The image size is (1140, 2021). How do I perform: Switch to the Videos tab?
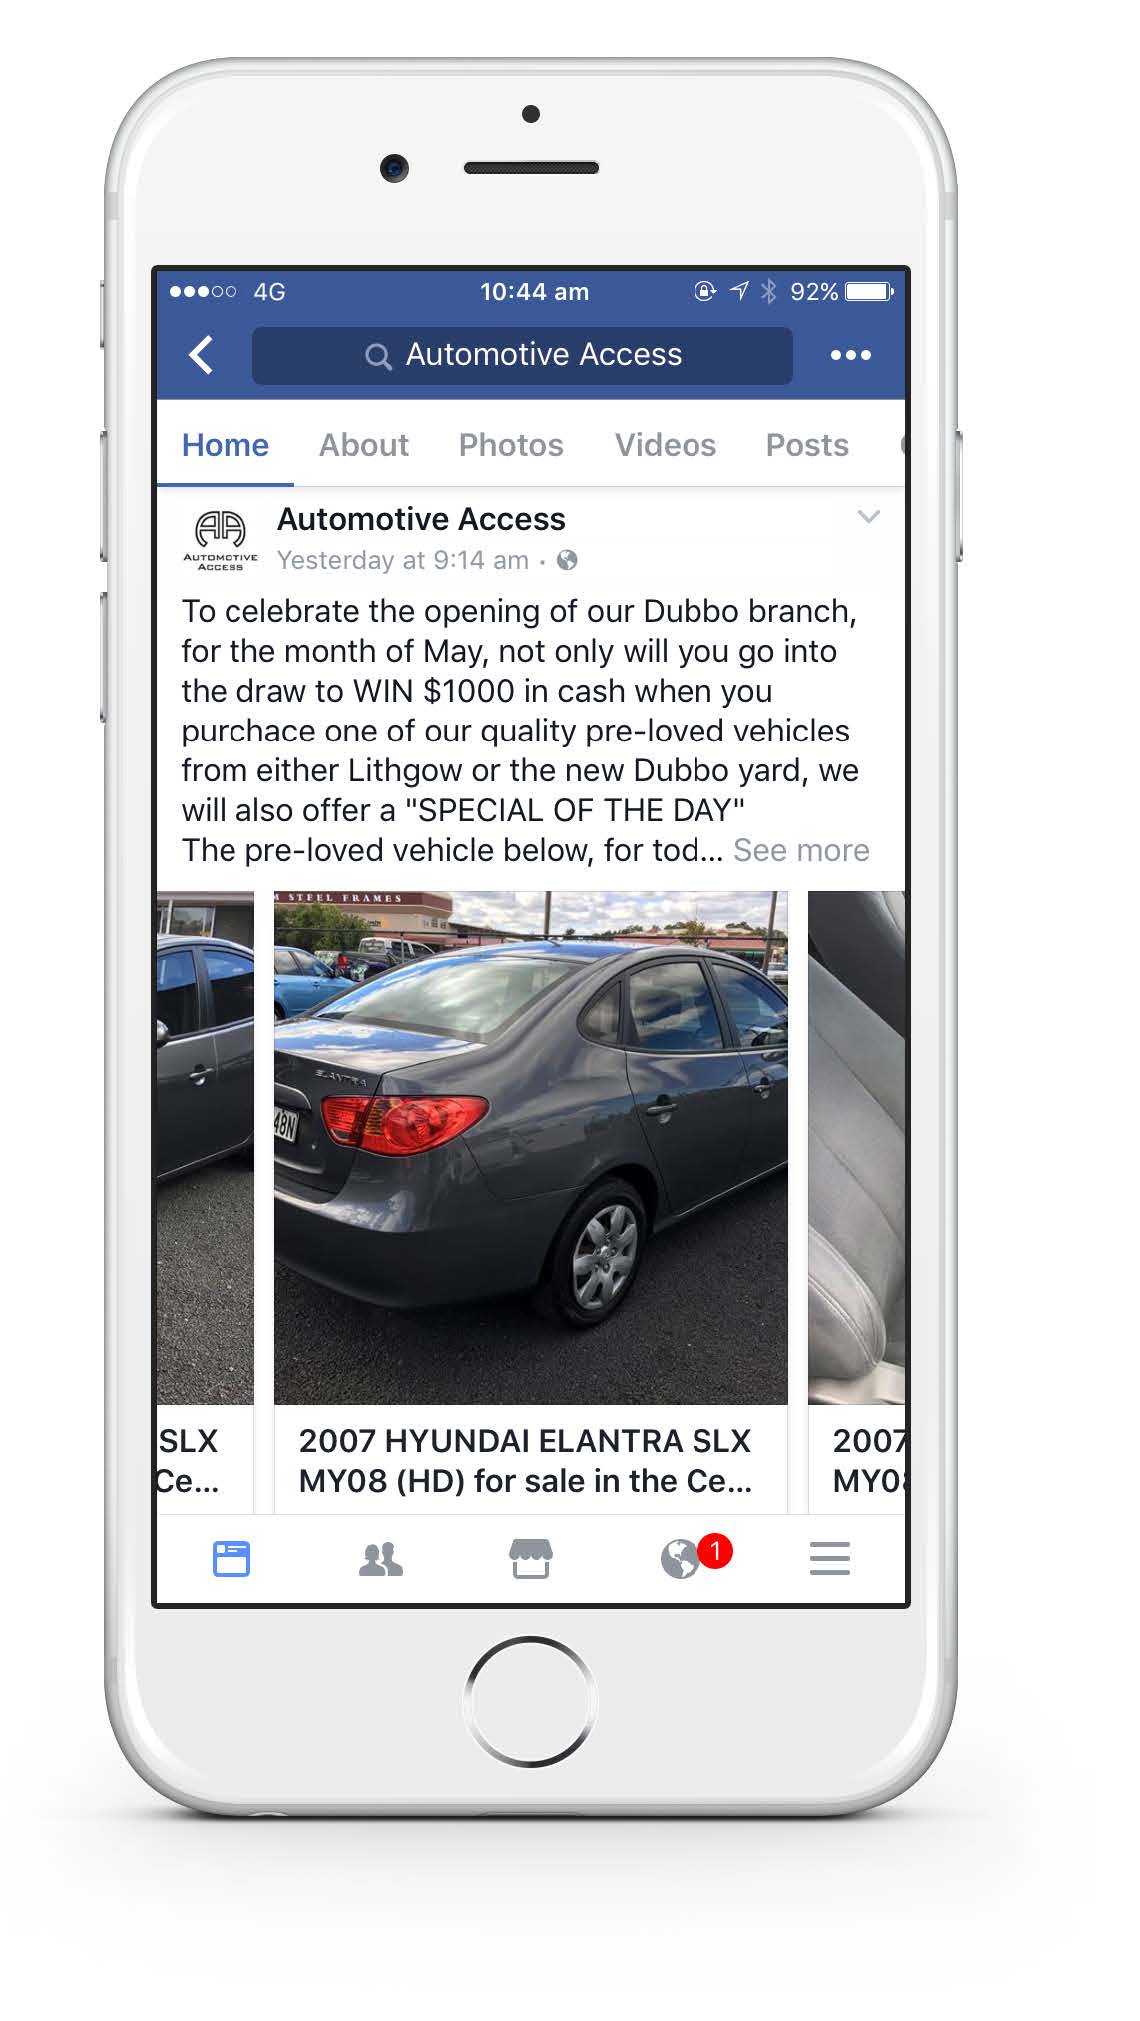tap(665, 445)
